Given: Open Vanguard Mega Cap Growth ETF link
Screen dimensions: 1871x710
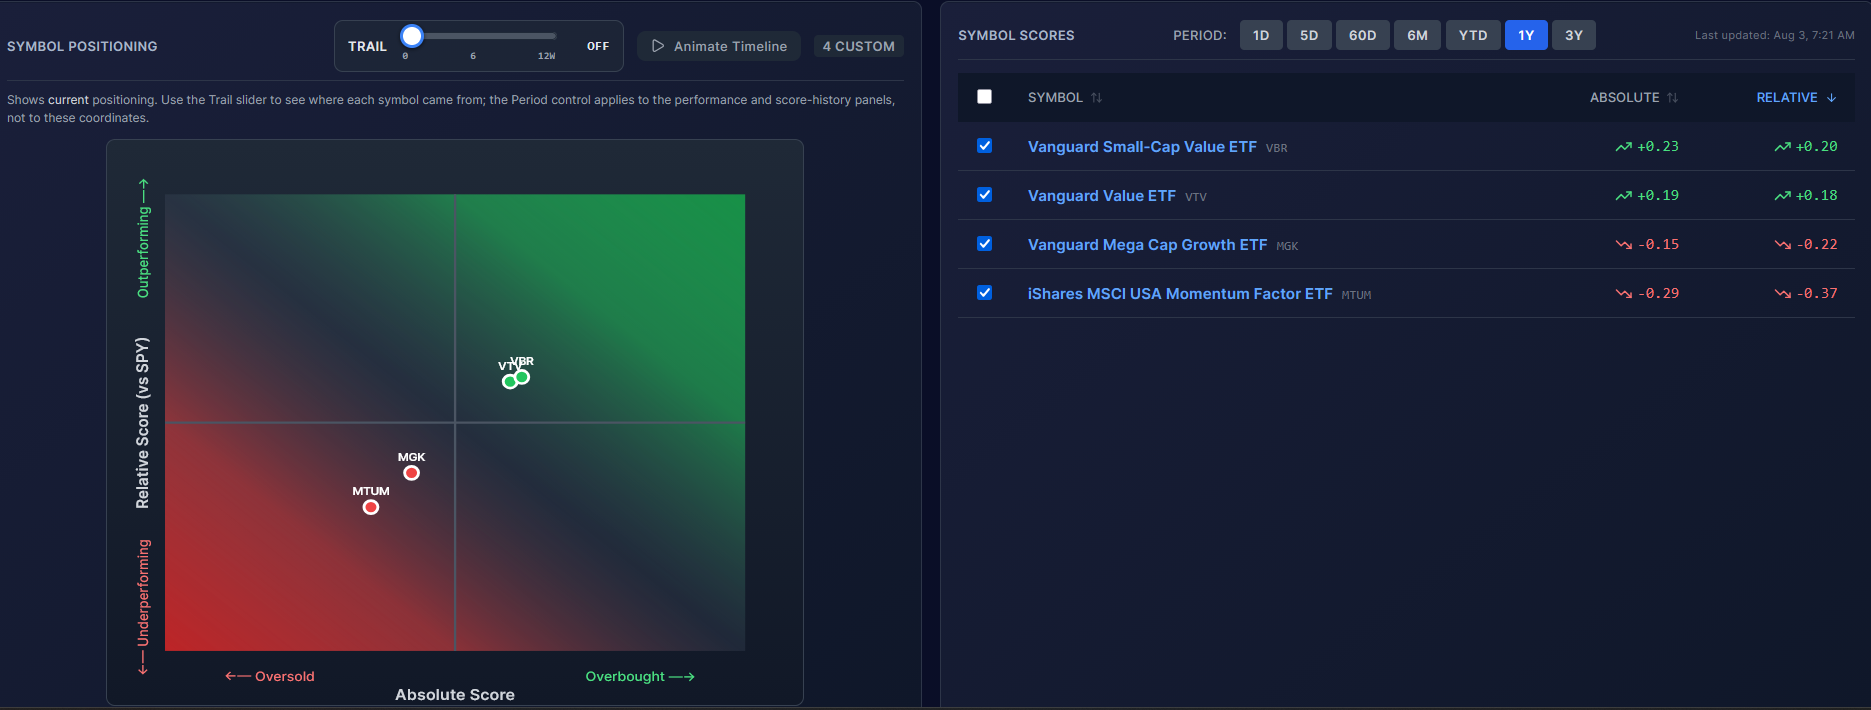Looking at the screenshot, I should click(1147, 245).
